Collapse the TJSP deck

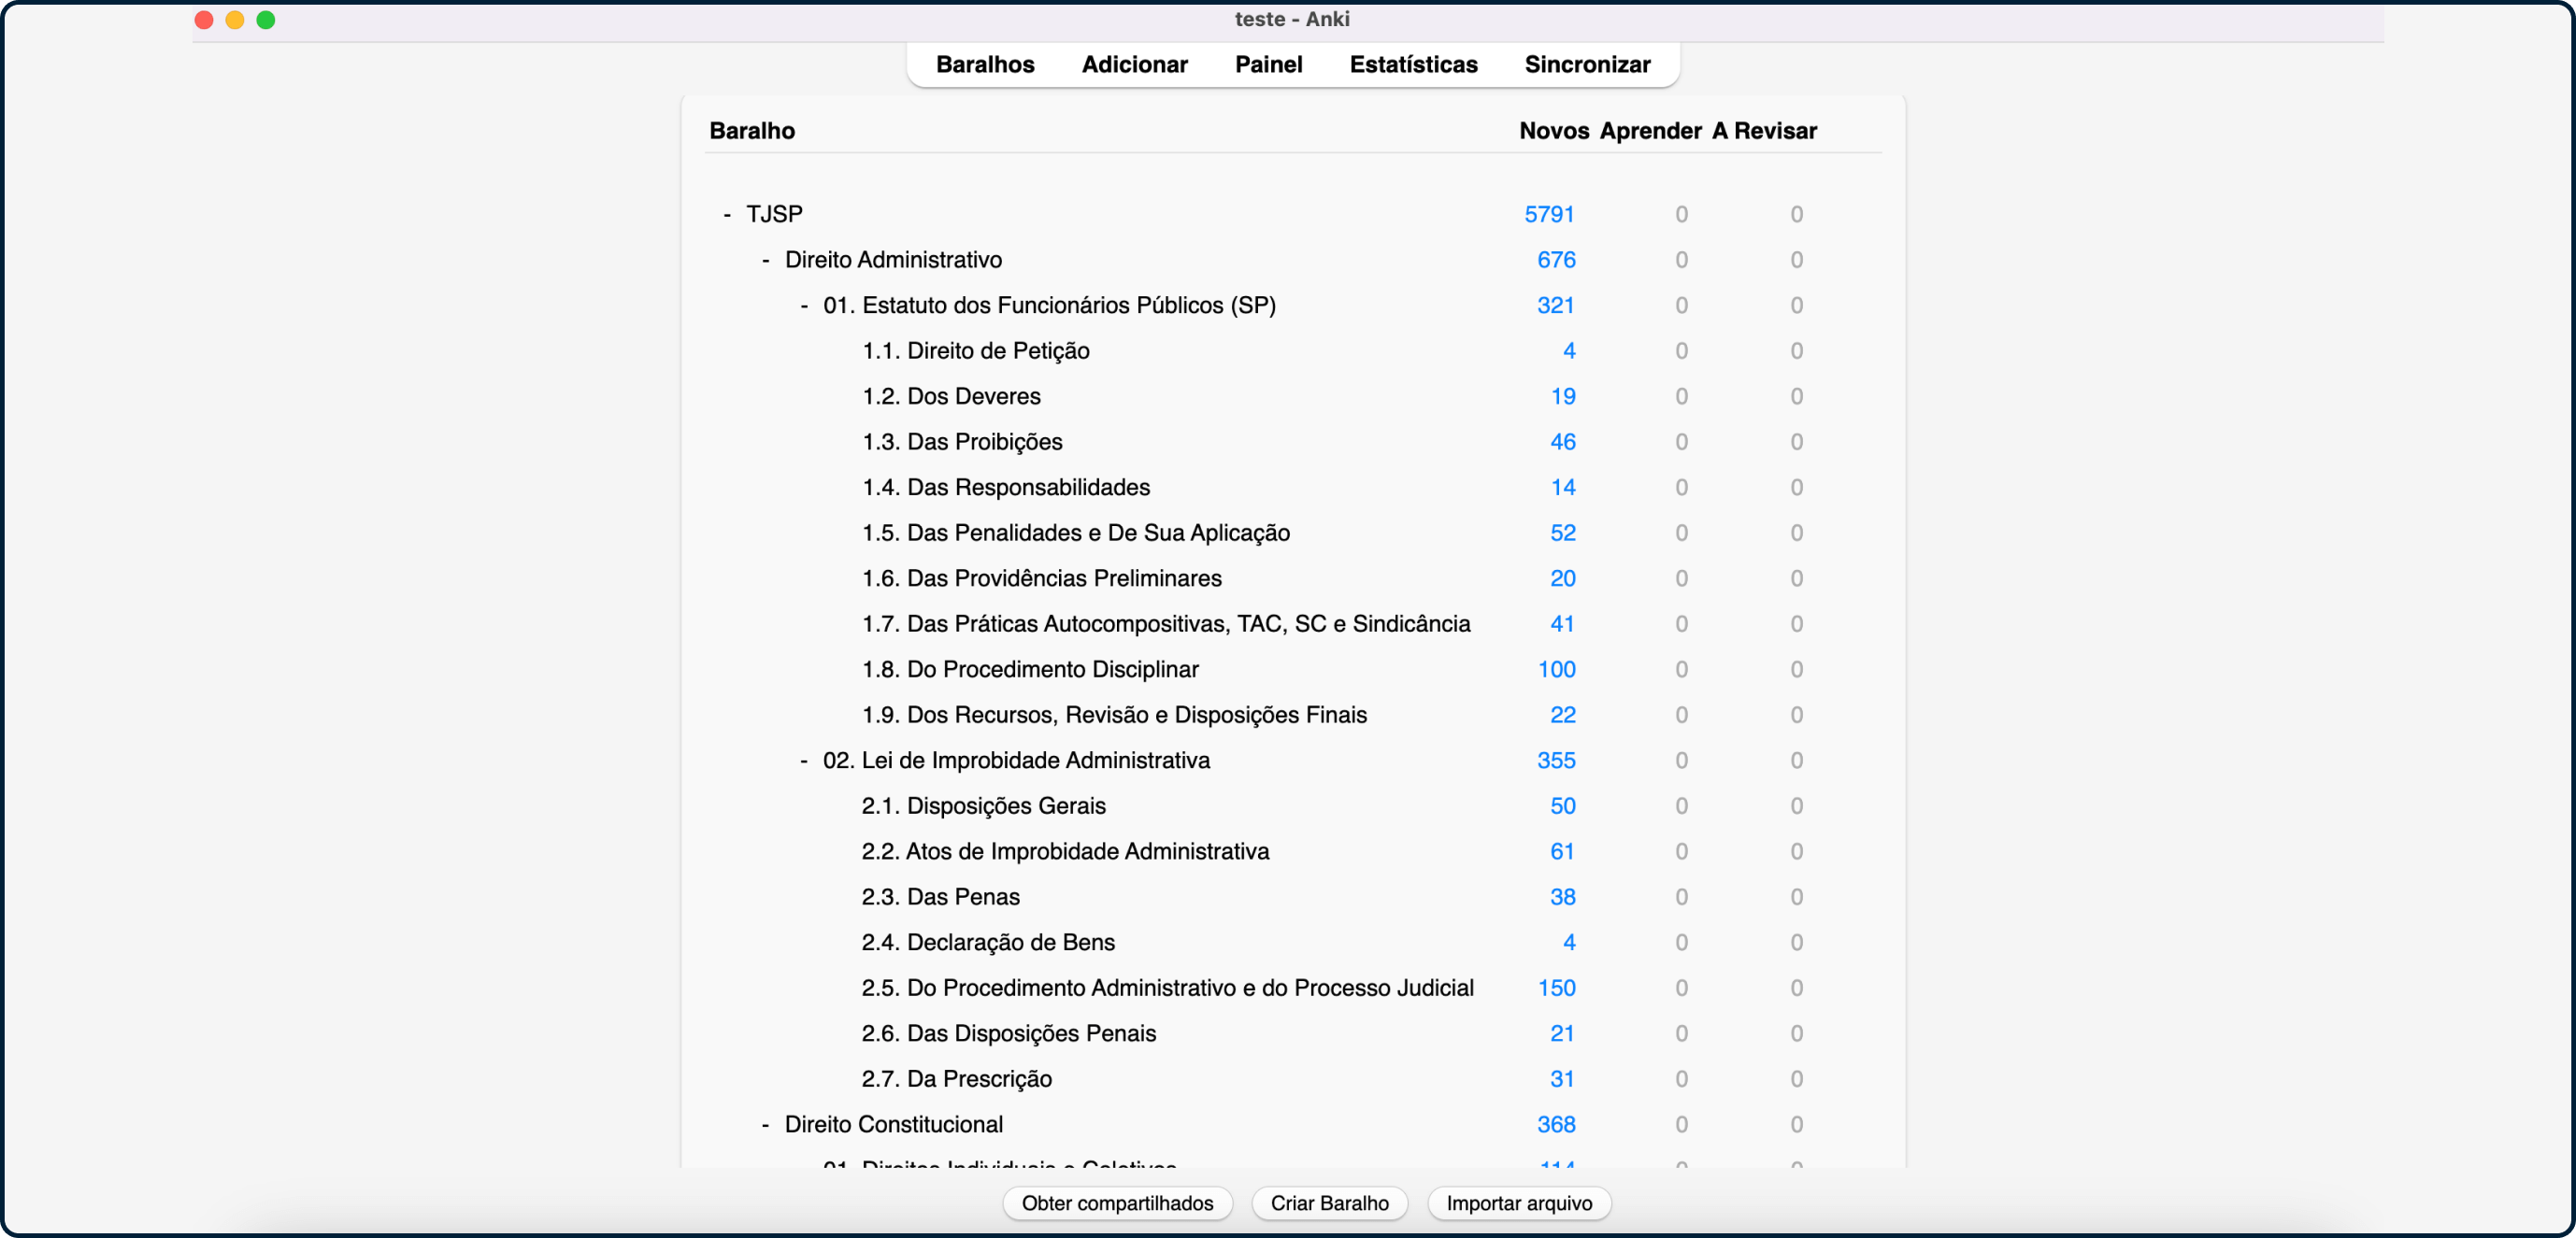[727, 214]
